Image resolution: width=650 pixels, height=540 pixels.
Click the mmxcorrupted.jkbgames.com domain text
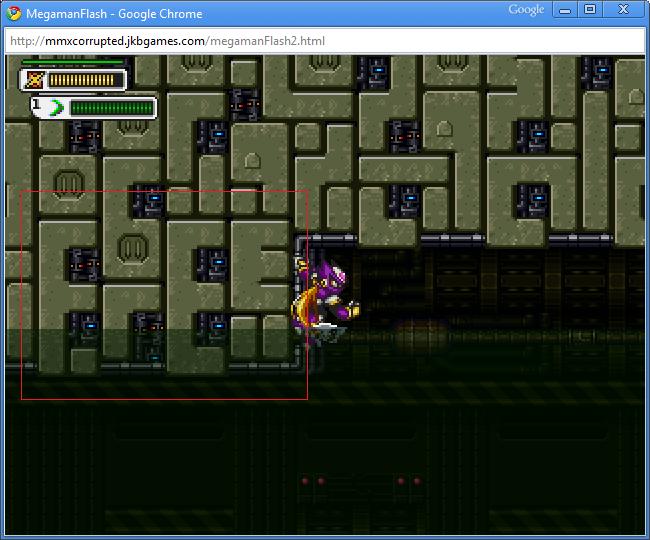(125, 41)
